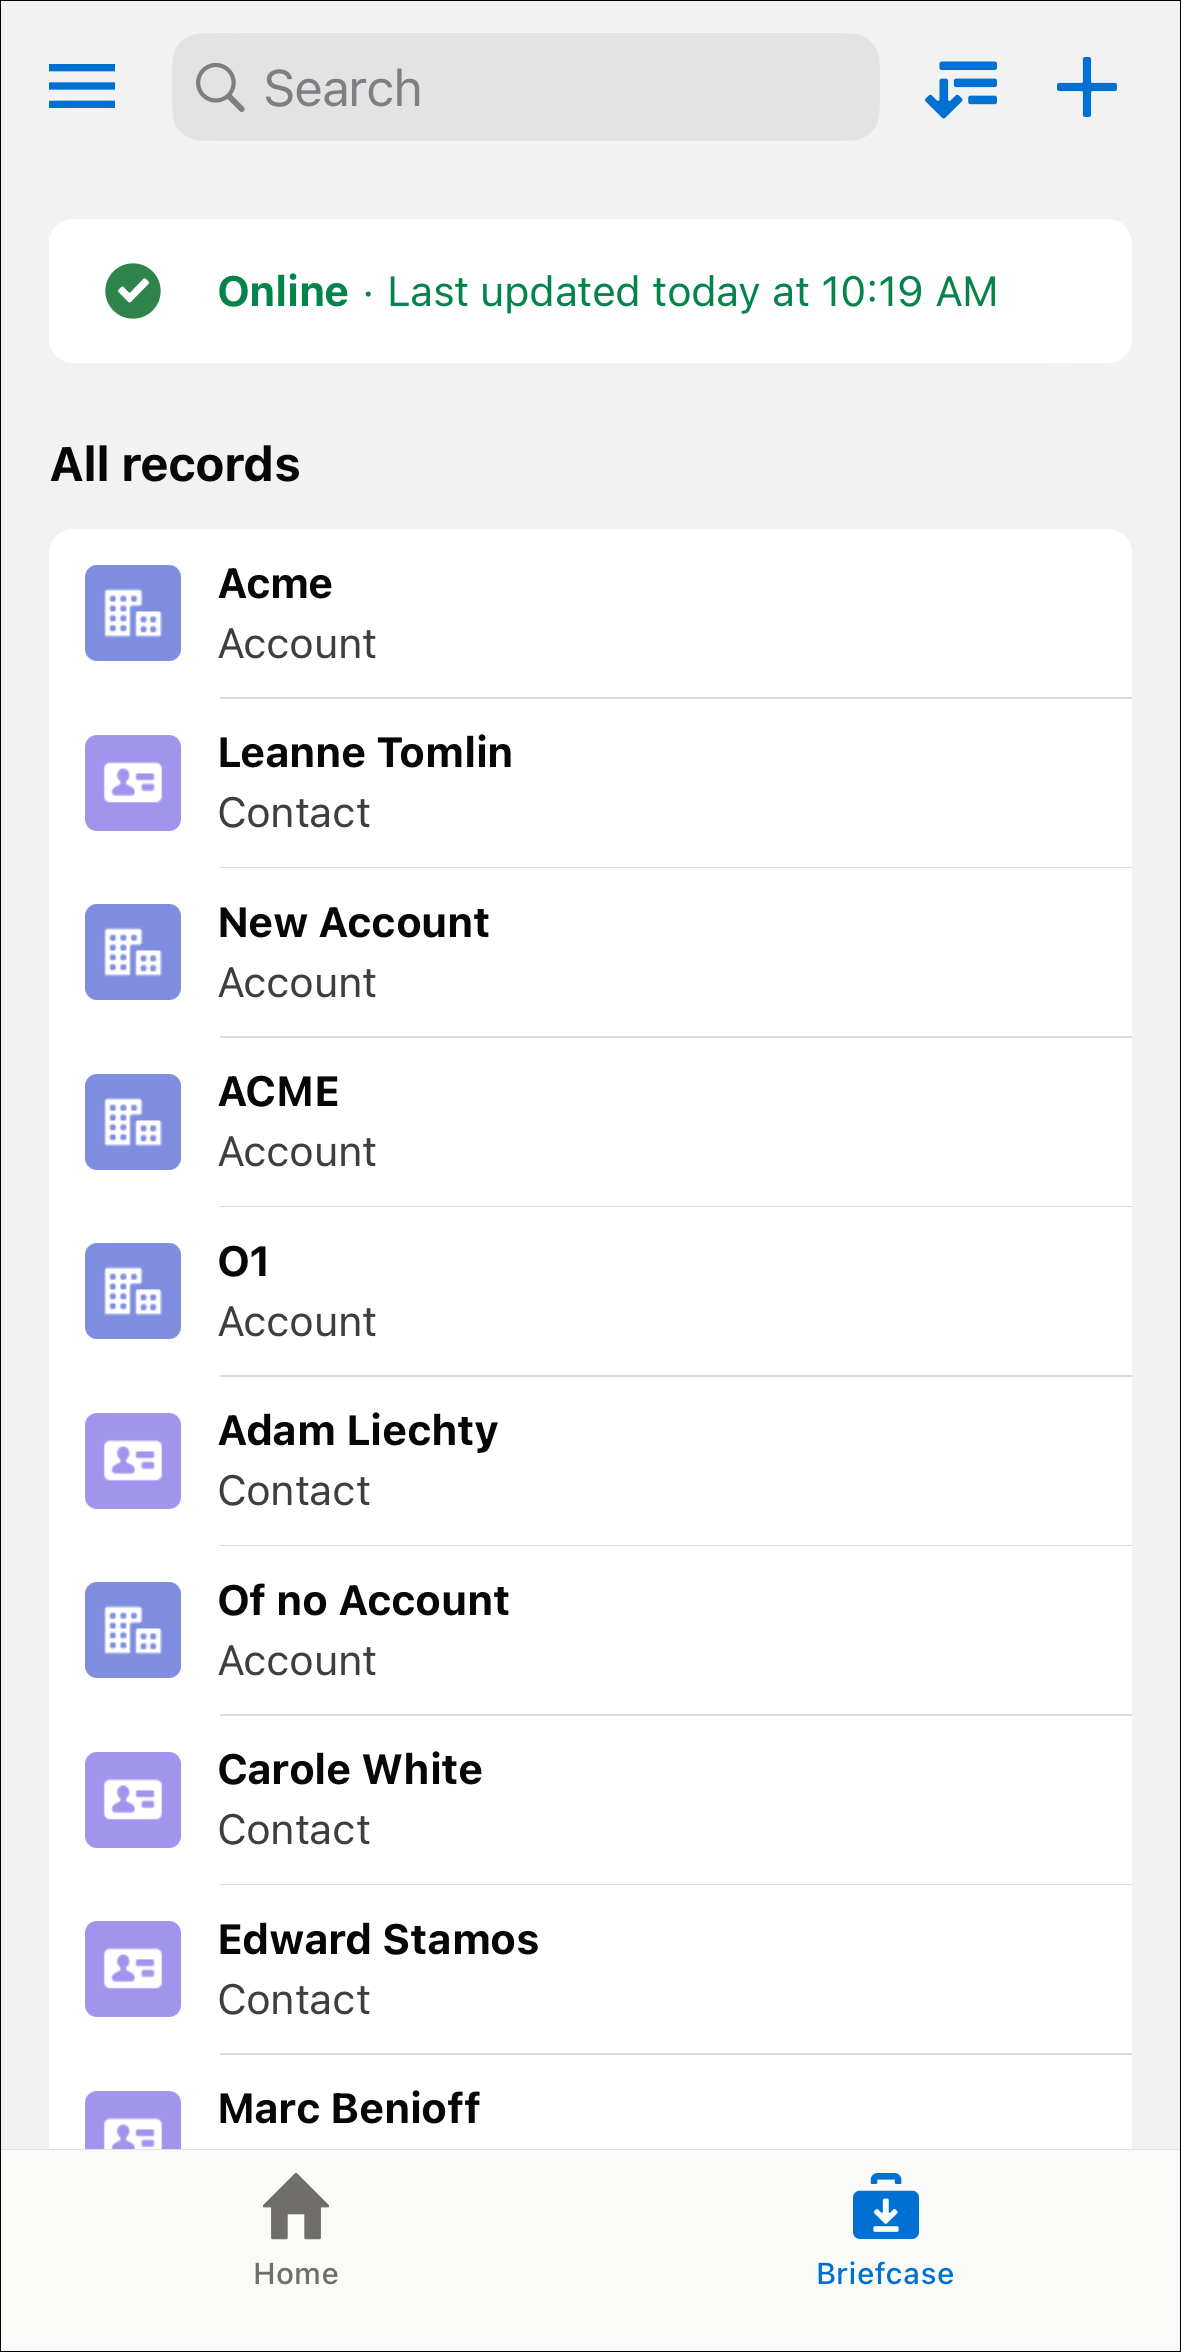Open the navigation hamburger menu
This screenshot has height=2352, width=1181.
pos(81,87)
